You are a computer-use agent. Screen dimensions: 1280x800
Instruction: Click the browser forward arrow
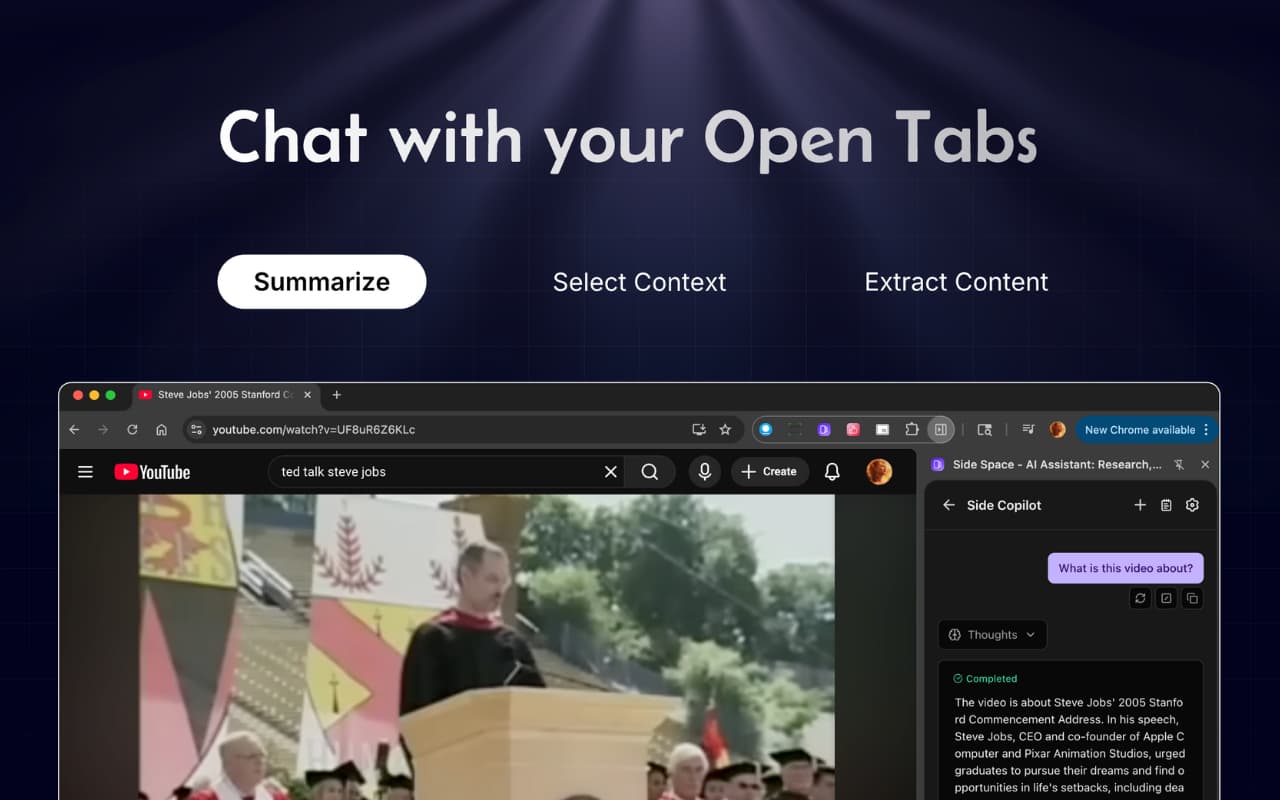[103, 430]
